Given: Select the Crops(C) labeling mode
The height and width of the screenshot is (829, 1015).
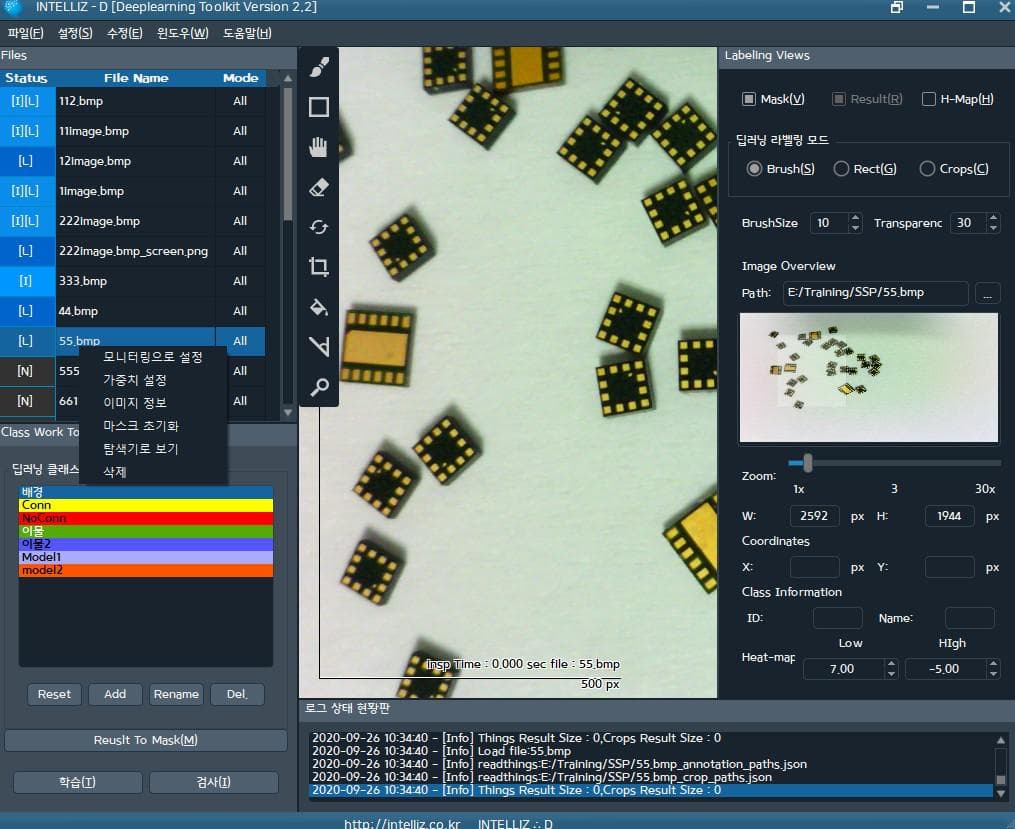Looking at the screenshot, I should point(927,169).
